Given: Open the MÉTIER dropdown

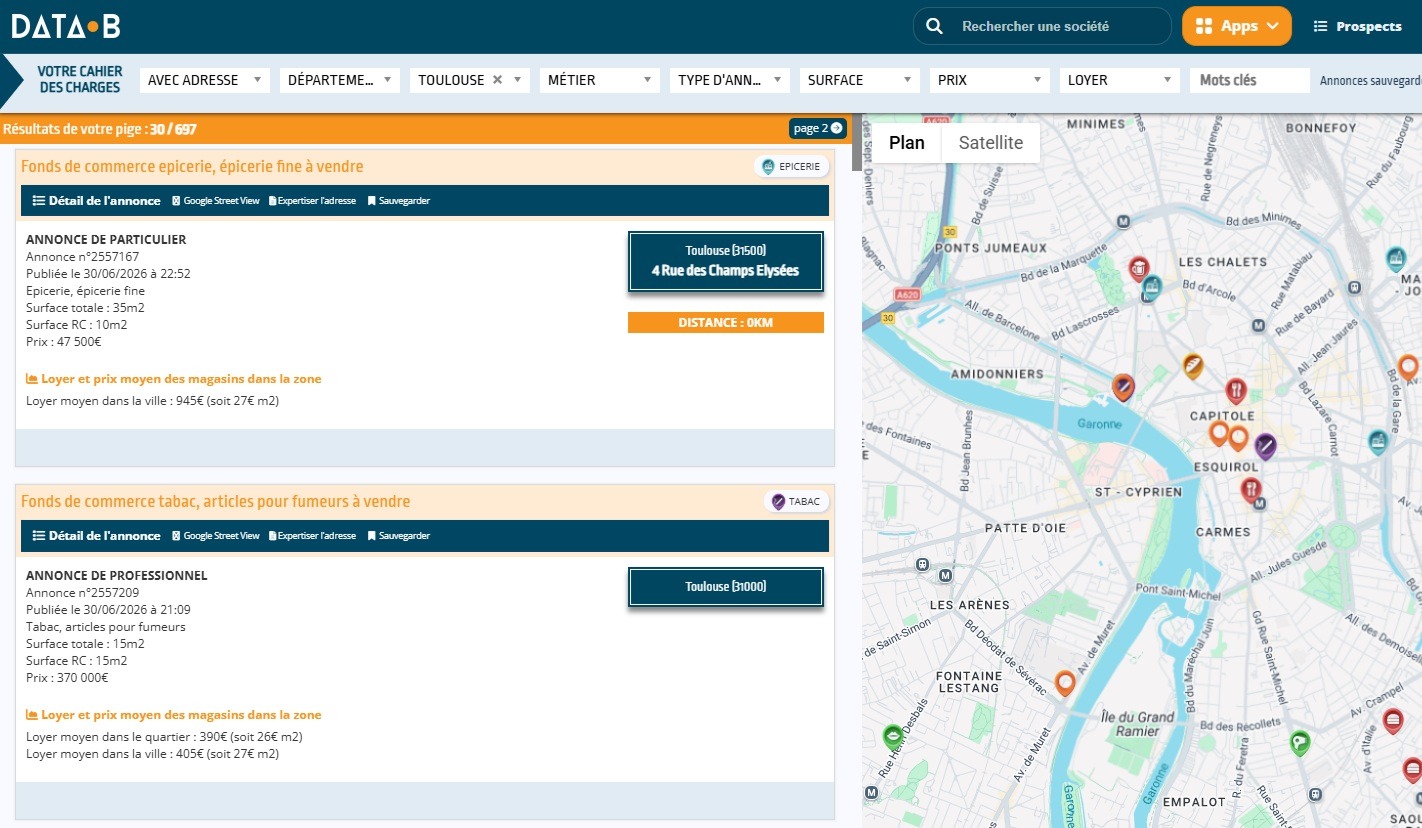Looking at the screenshot, I should pyautogui.click(x=600, y=80).
